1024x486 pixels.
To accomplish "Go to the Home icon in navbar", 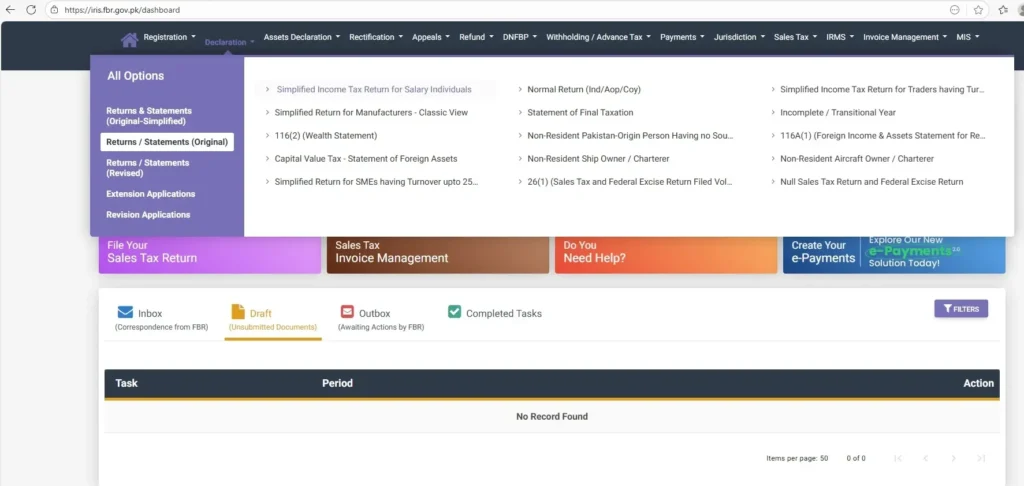I will [x=129, y=39].
